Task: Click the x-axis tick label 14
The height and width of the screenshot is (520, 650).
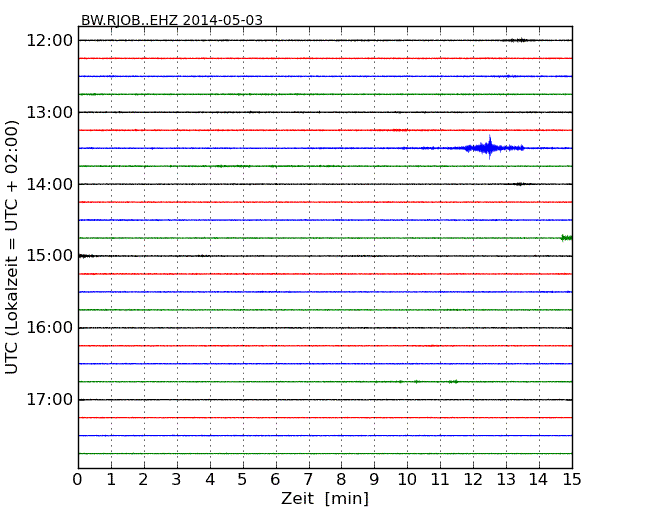Action: point(538,479)
